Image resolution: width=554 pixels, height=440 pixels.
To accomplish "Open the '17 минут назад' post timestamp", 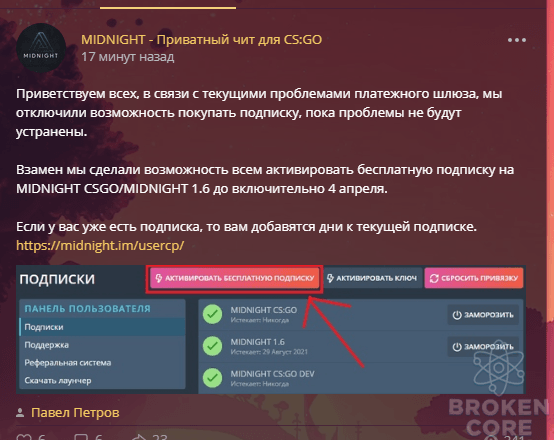I will 128,57.
